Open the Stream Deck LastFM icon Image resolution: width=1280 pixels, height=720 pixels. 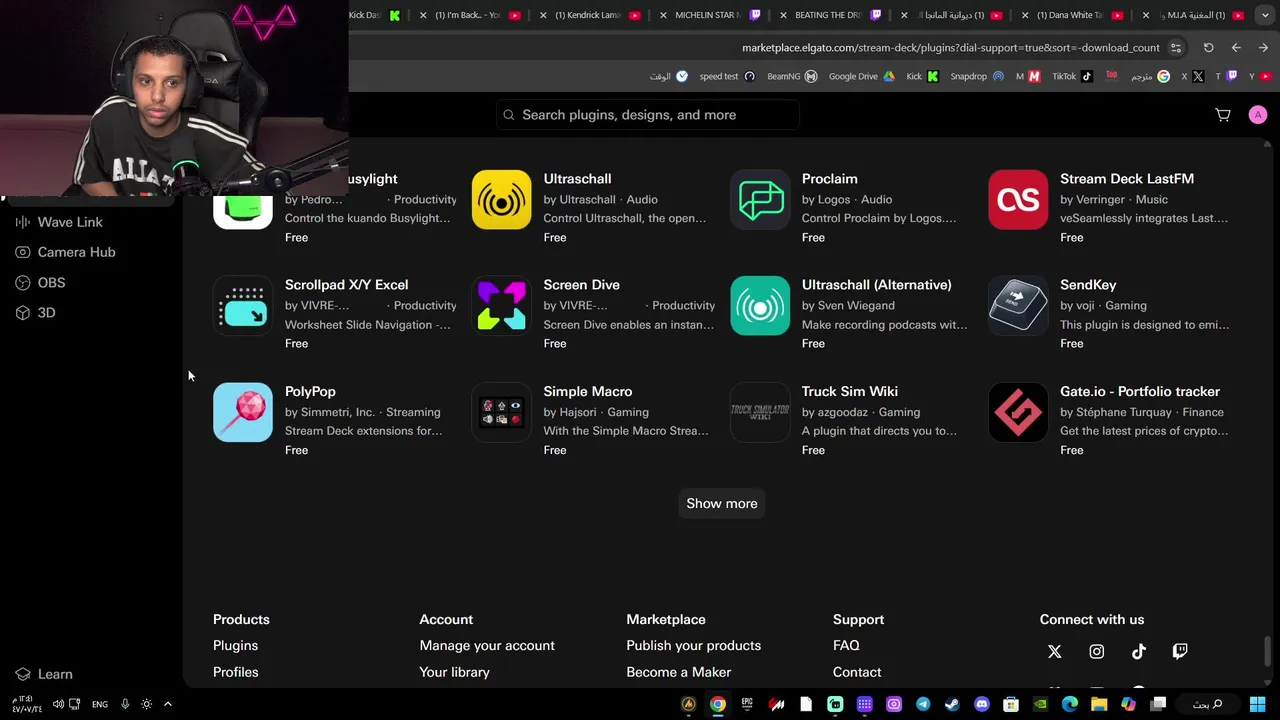[1018, 199]
